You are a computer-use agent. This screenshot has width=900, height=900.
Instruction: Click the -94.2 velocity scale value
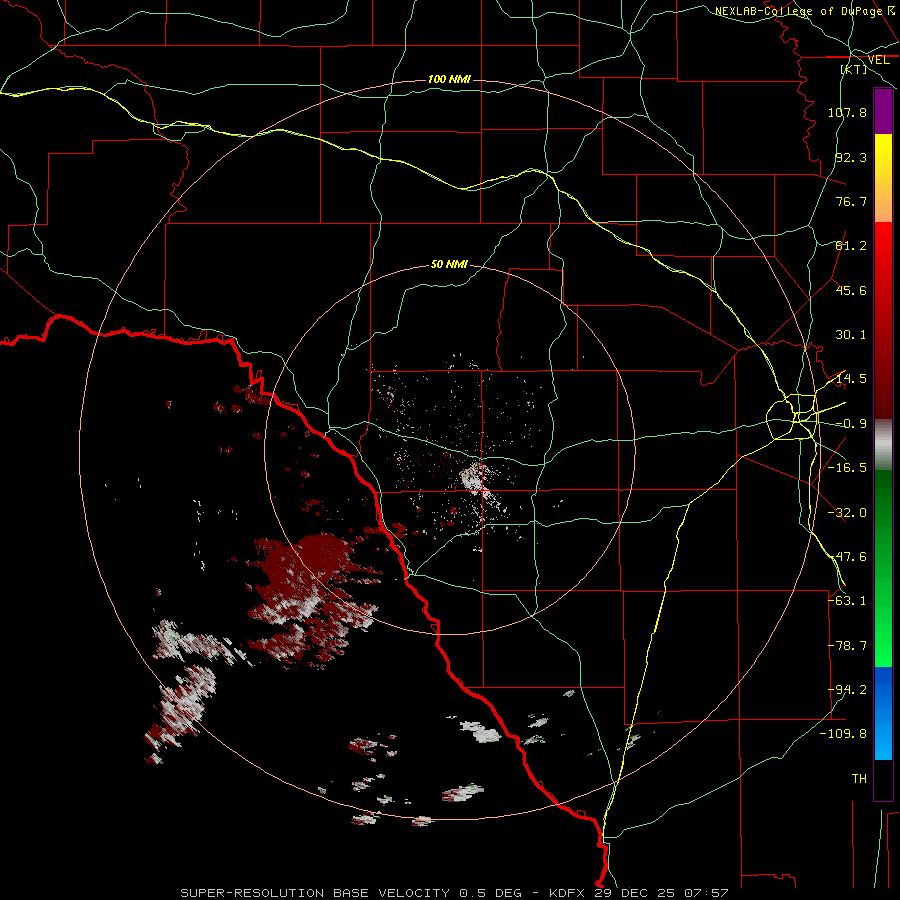tap(847, 690)
